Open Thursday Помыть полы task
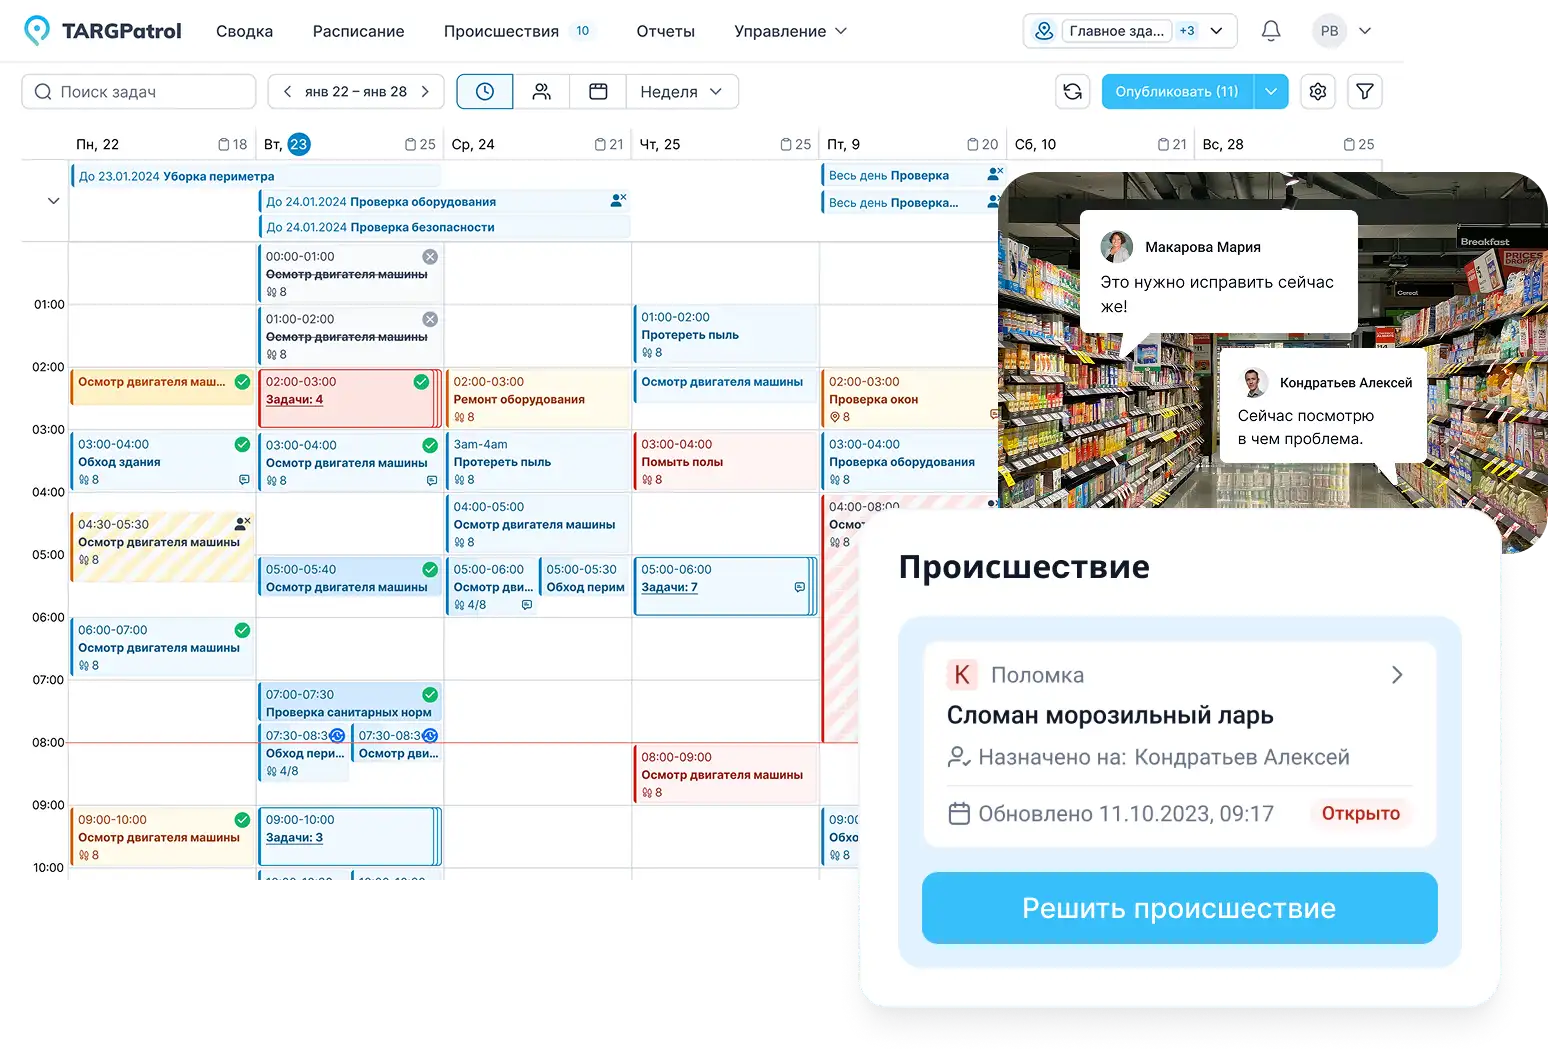This screenshot has height=1056, width=1548. point(726,461)
